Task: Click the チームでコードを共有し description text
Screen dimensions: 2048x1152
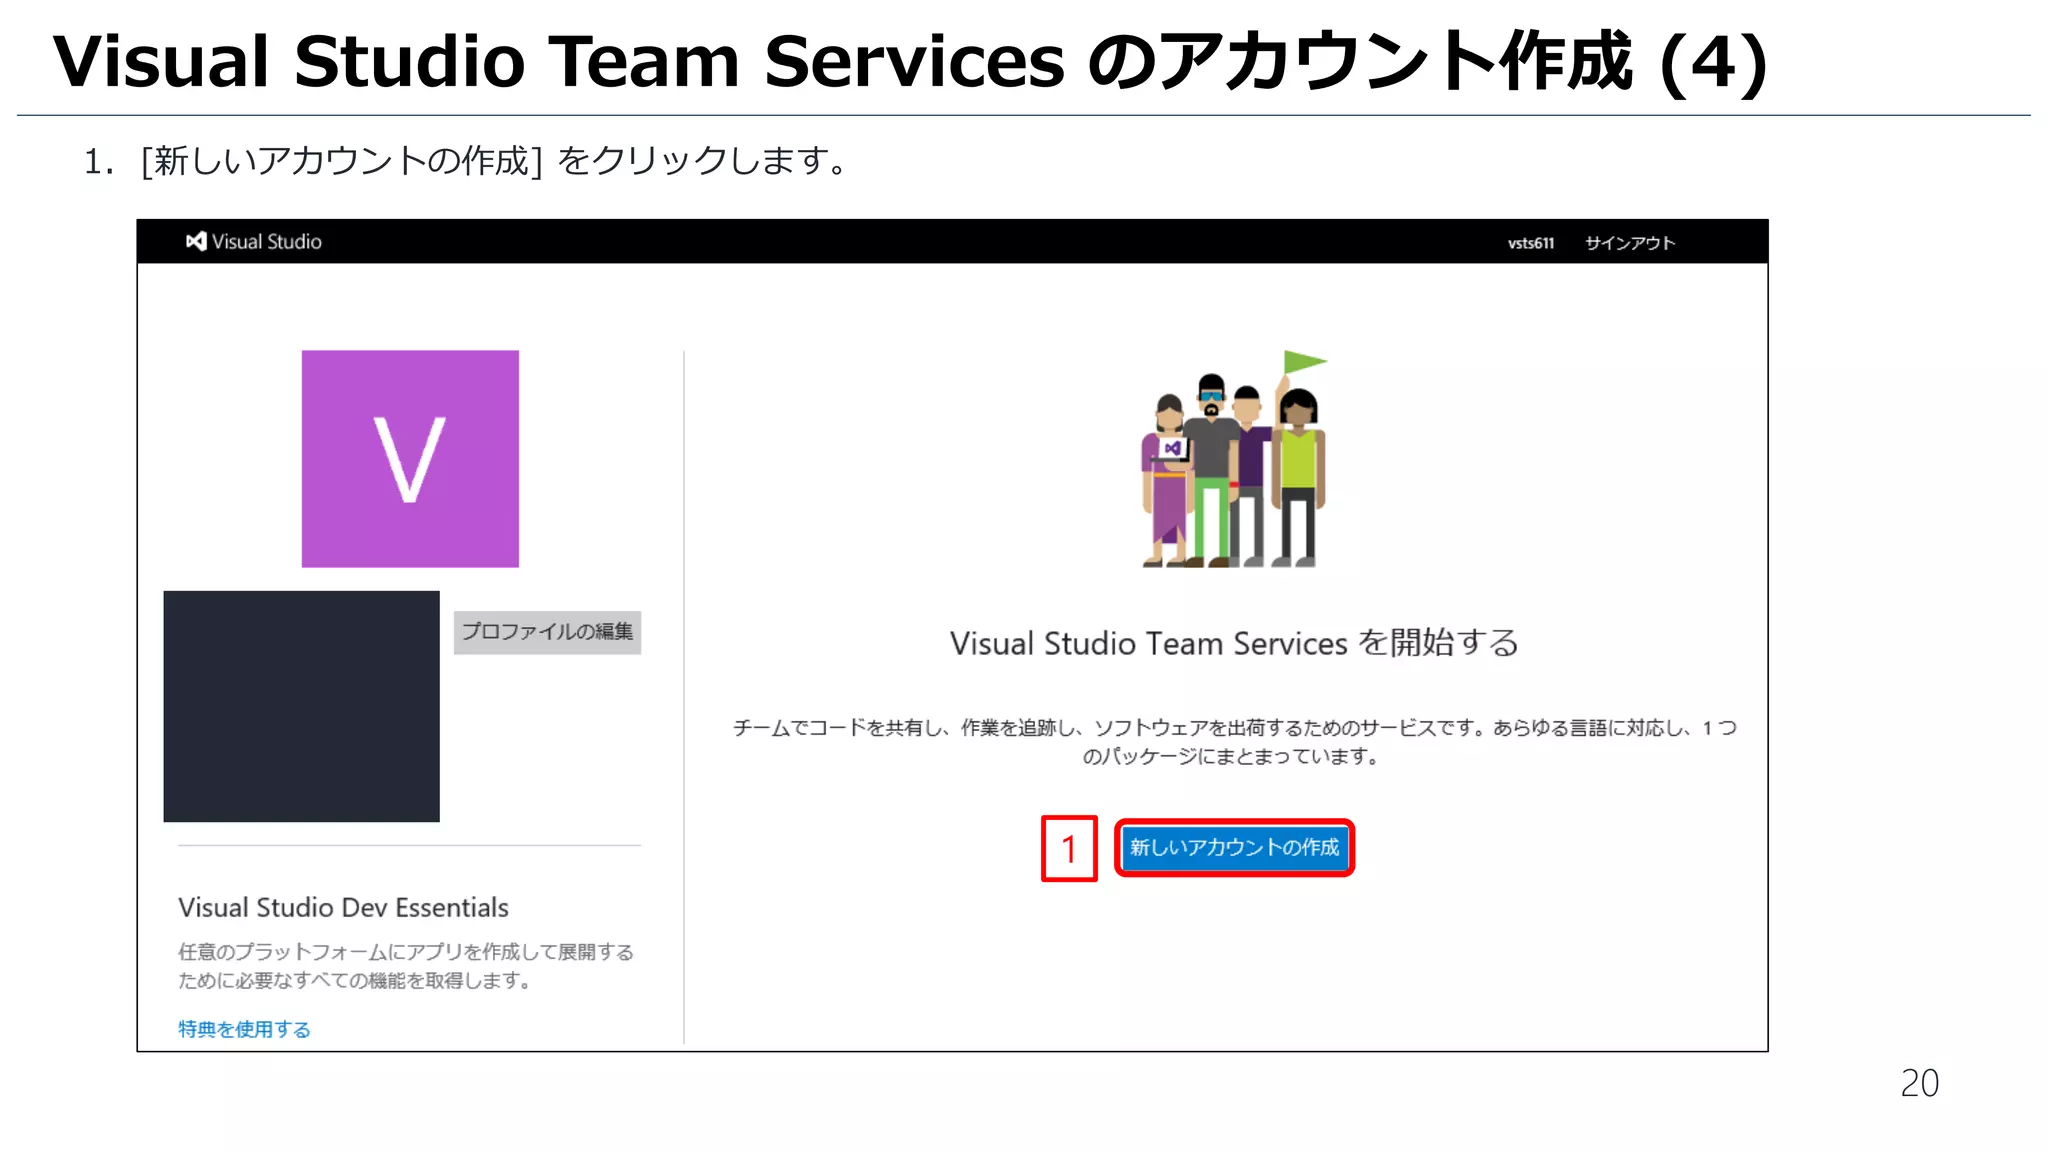Action: [x=1234, y=741]
